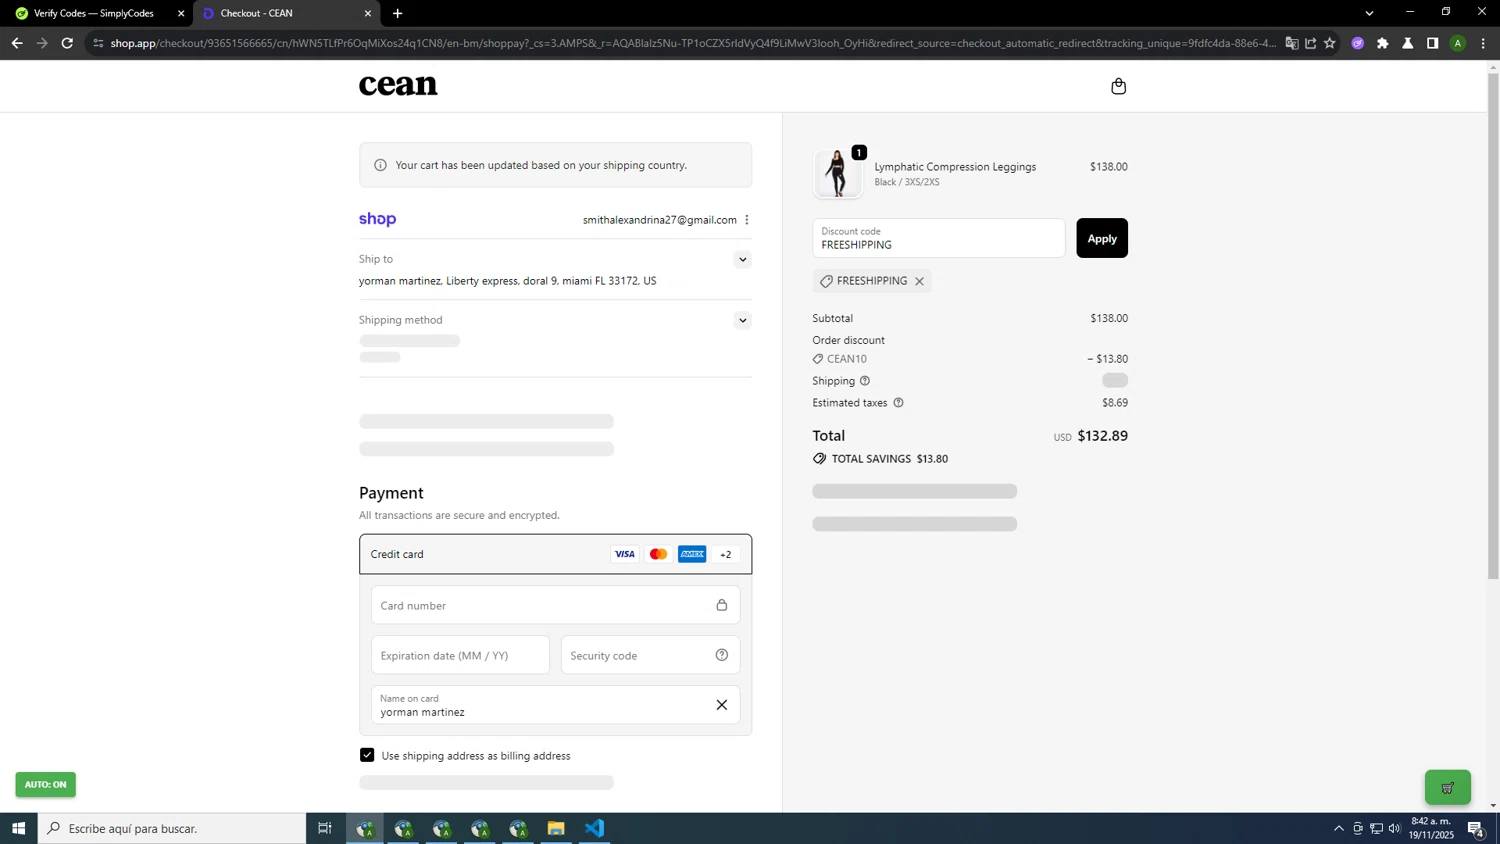Close the Checkout - CEAN tab

coord(367,14)
